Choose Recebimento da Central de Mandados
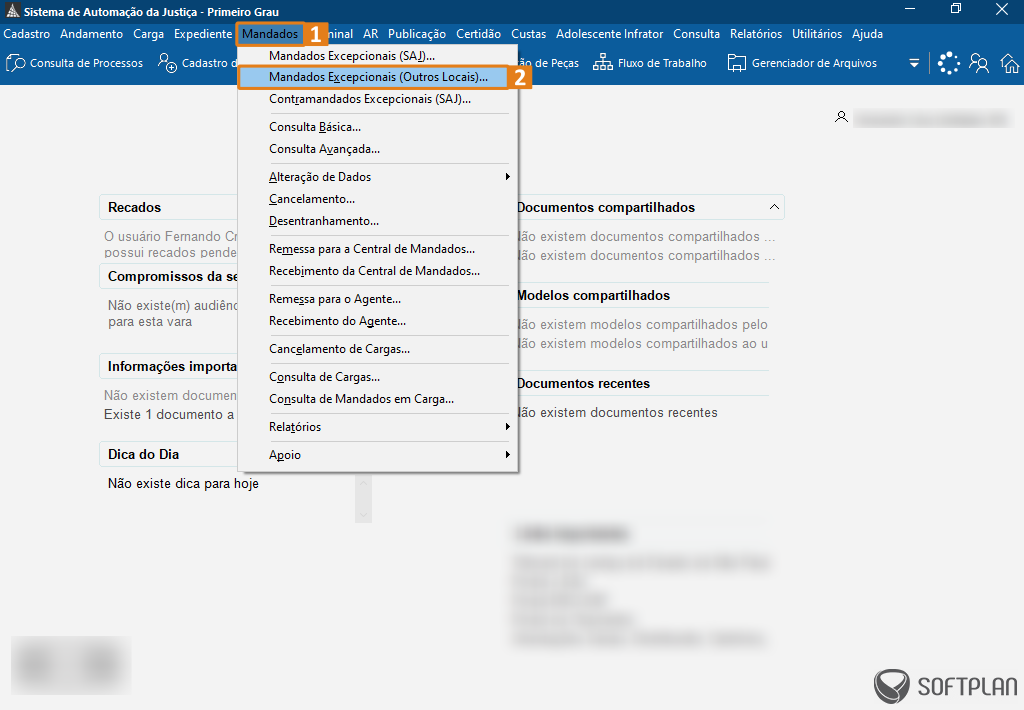Image resolution: width=1024 pixels, height=710 pixels. pos(379,271)
